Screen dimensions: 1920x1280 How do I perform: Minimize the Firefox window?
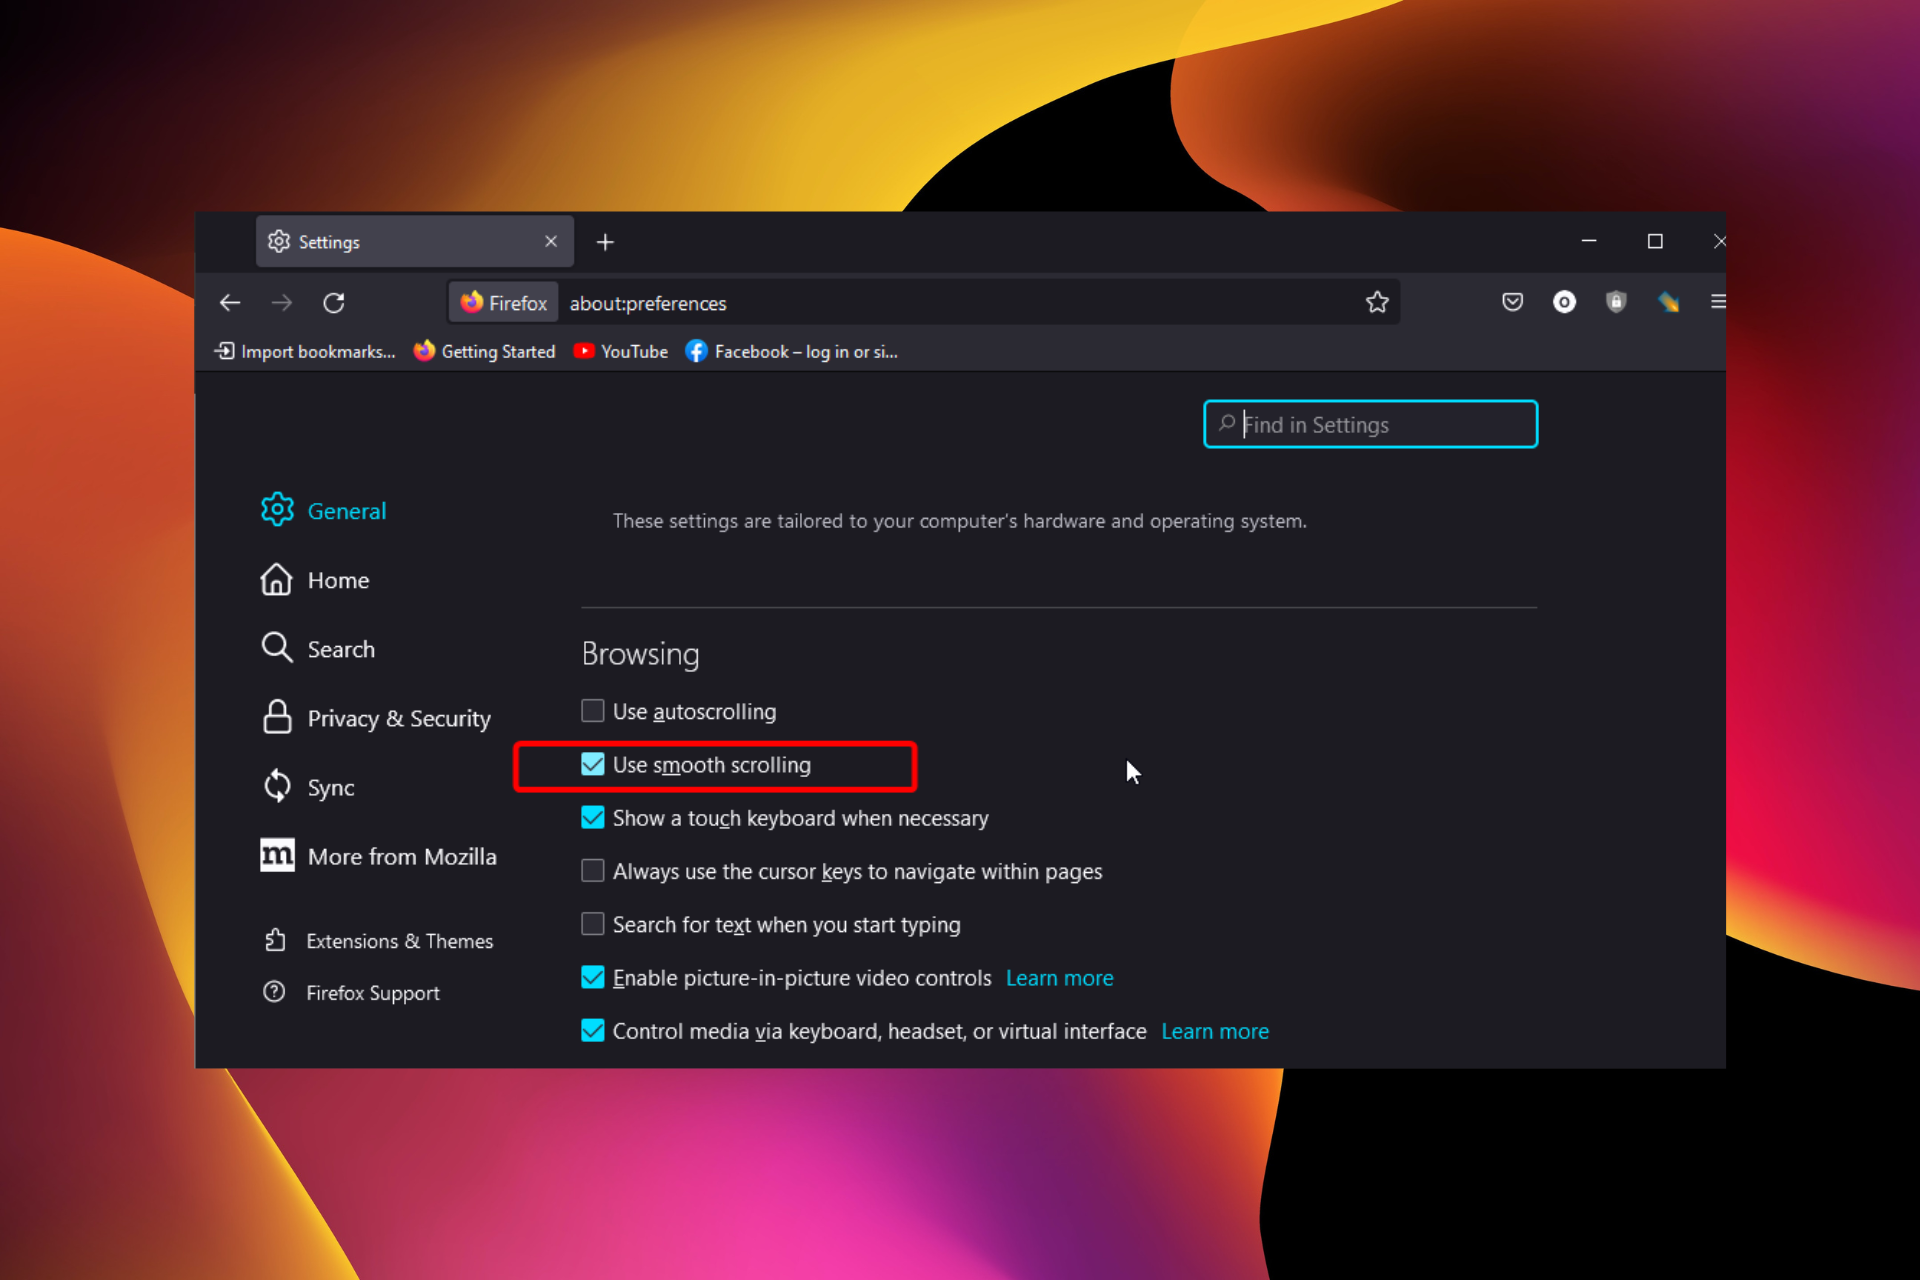click(1588, 241)
